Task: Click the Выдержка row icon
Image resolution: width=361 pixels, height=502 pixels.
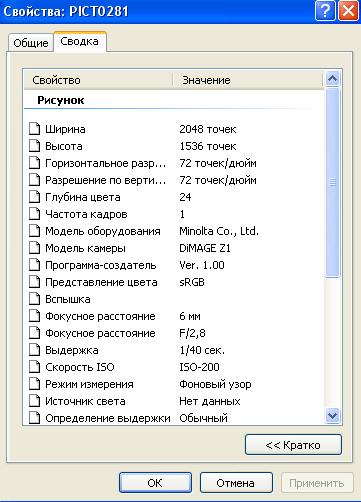Action: tap(34, 350)
